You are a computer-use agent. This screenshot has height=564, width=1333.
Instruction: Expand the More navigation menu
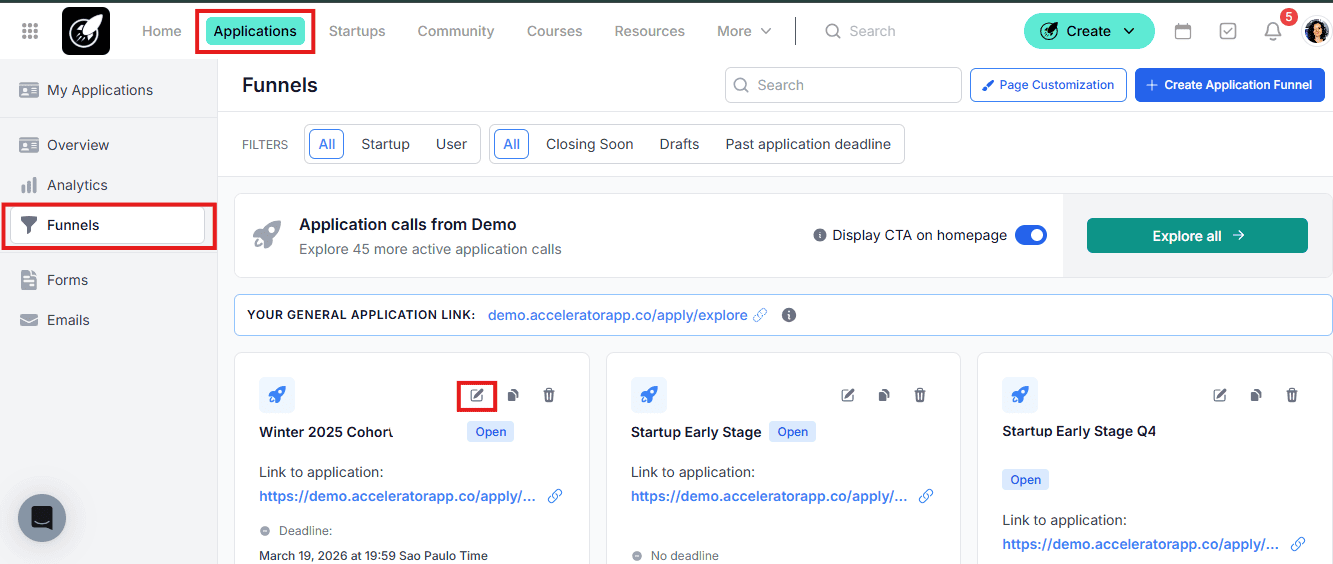click(x=744, y=31)
